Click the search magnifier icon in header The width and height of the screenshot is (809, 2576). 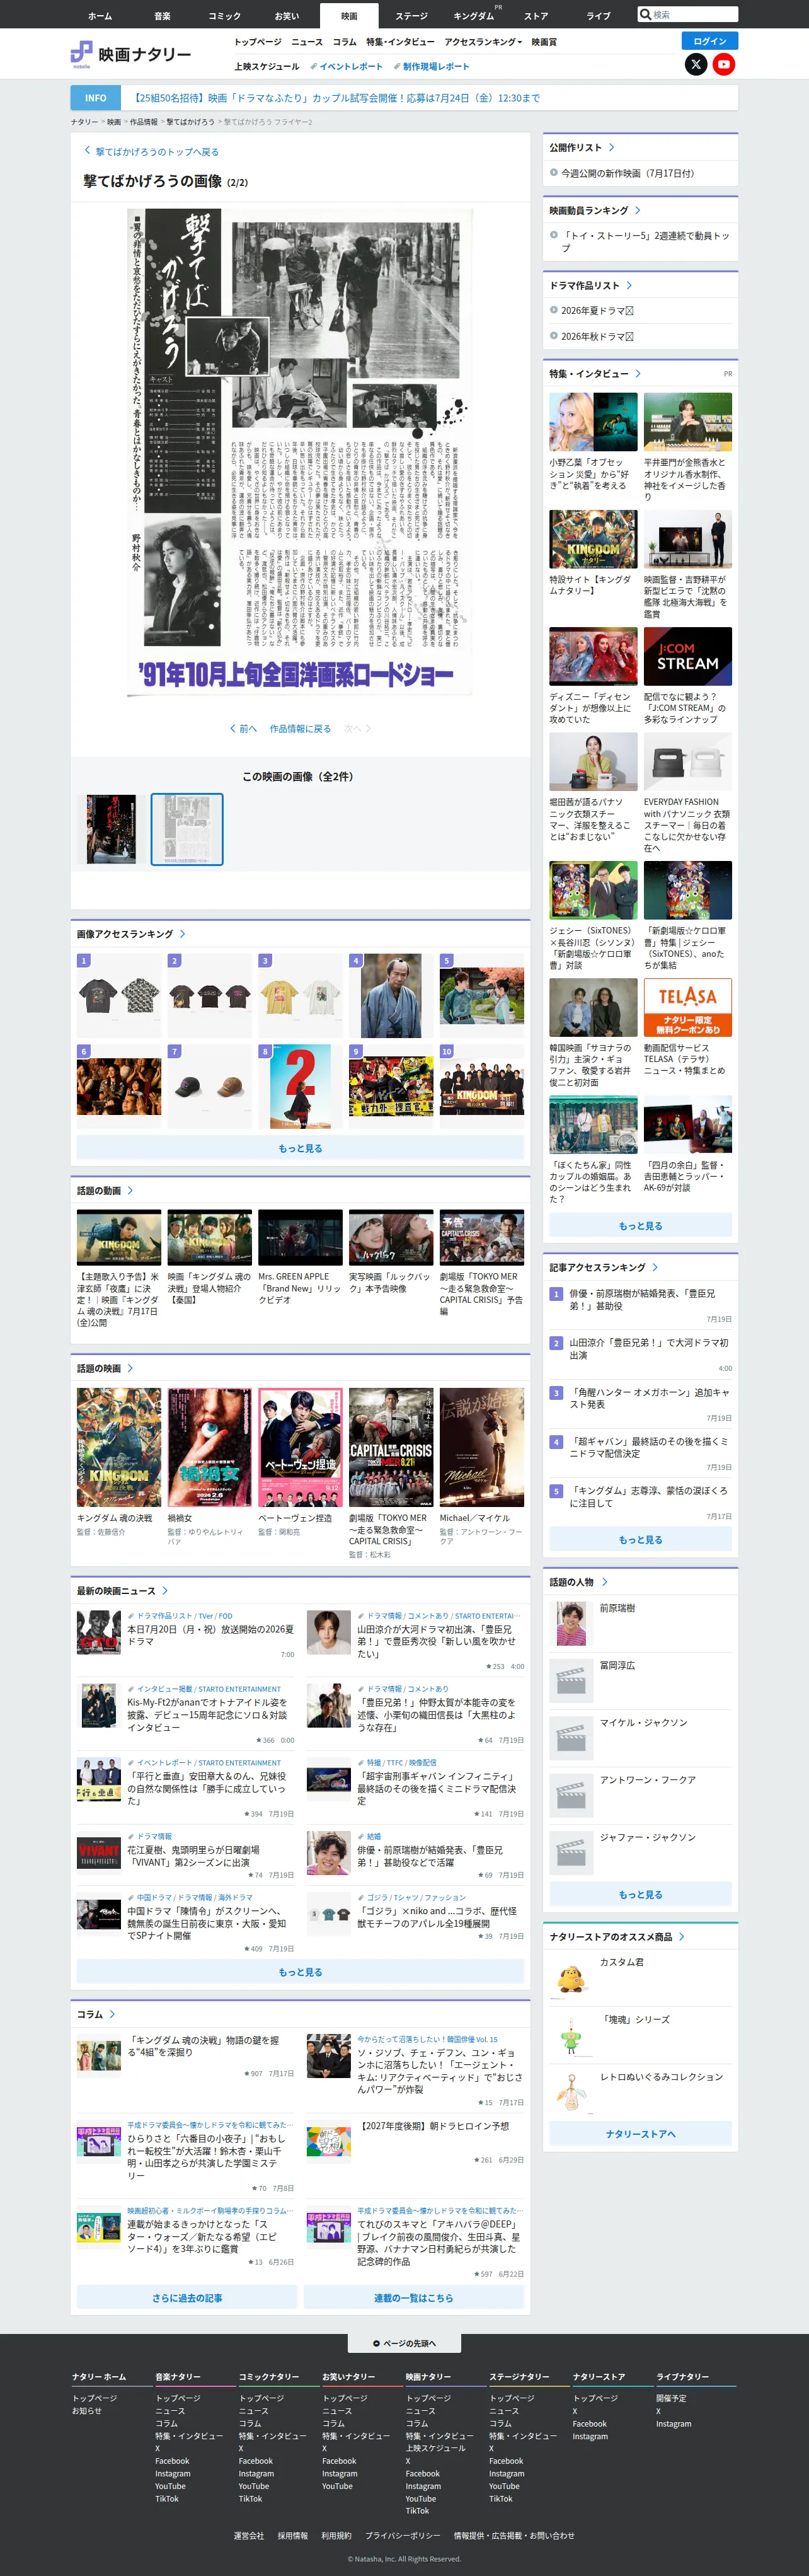coord(645,14)
